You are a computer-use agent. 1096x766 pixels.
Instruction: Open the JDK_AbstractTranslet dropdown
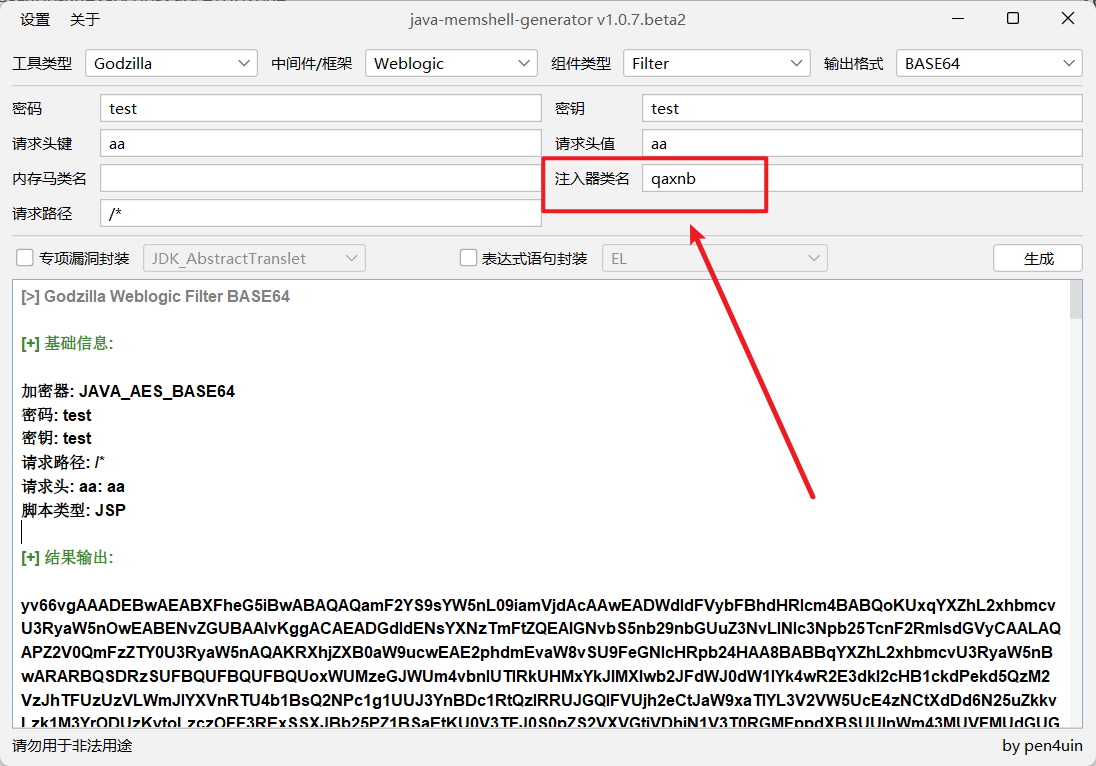click(254, 259)
